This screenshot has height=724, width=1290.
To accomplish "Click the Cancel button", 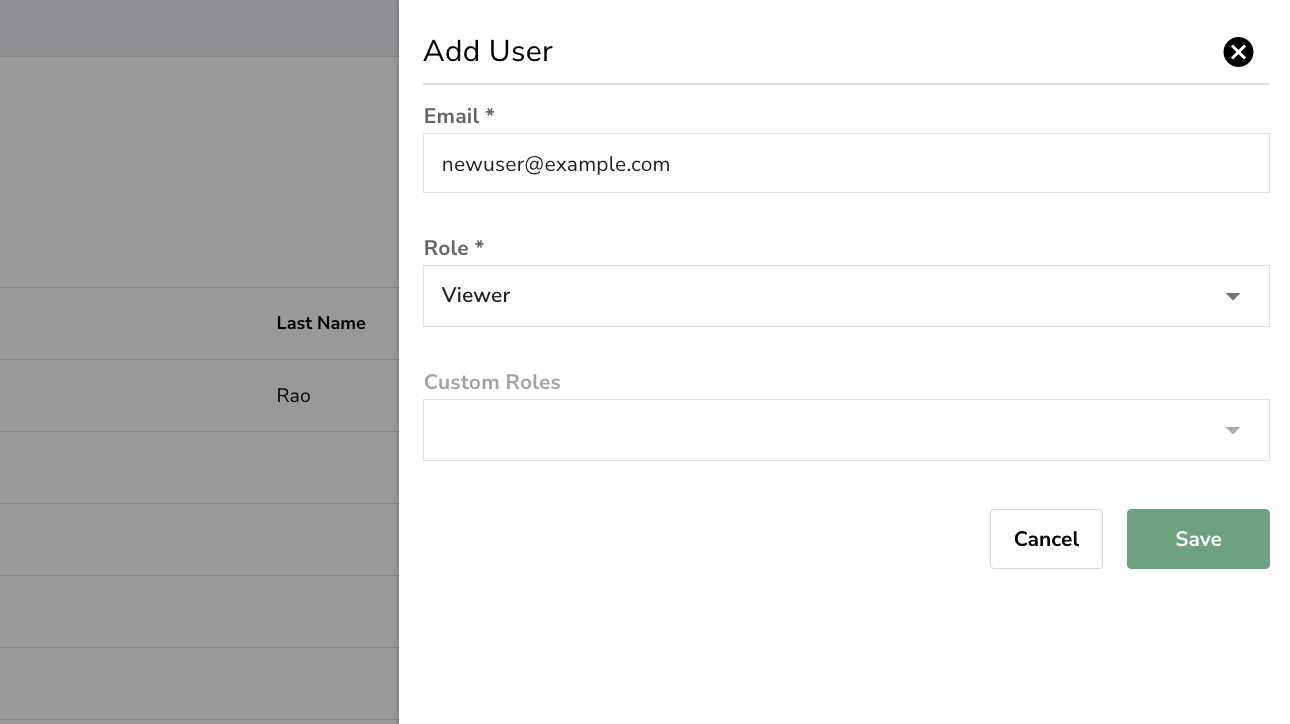I will tap(1046, 539).
